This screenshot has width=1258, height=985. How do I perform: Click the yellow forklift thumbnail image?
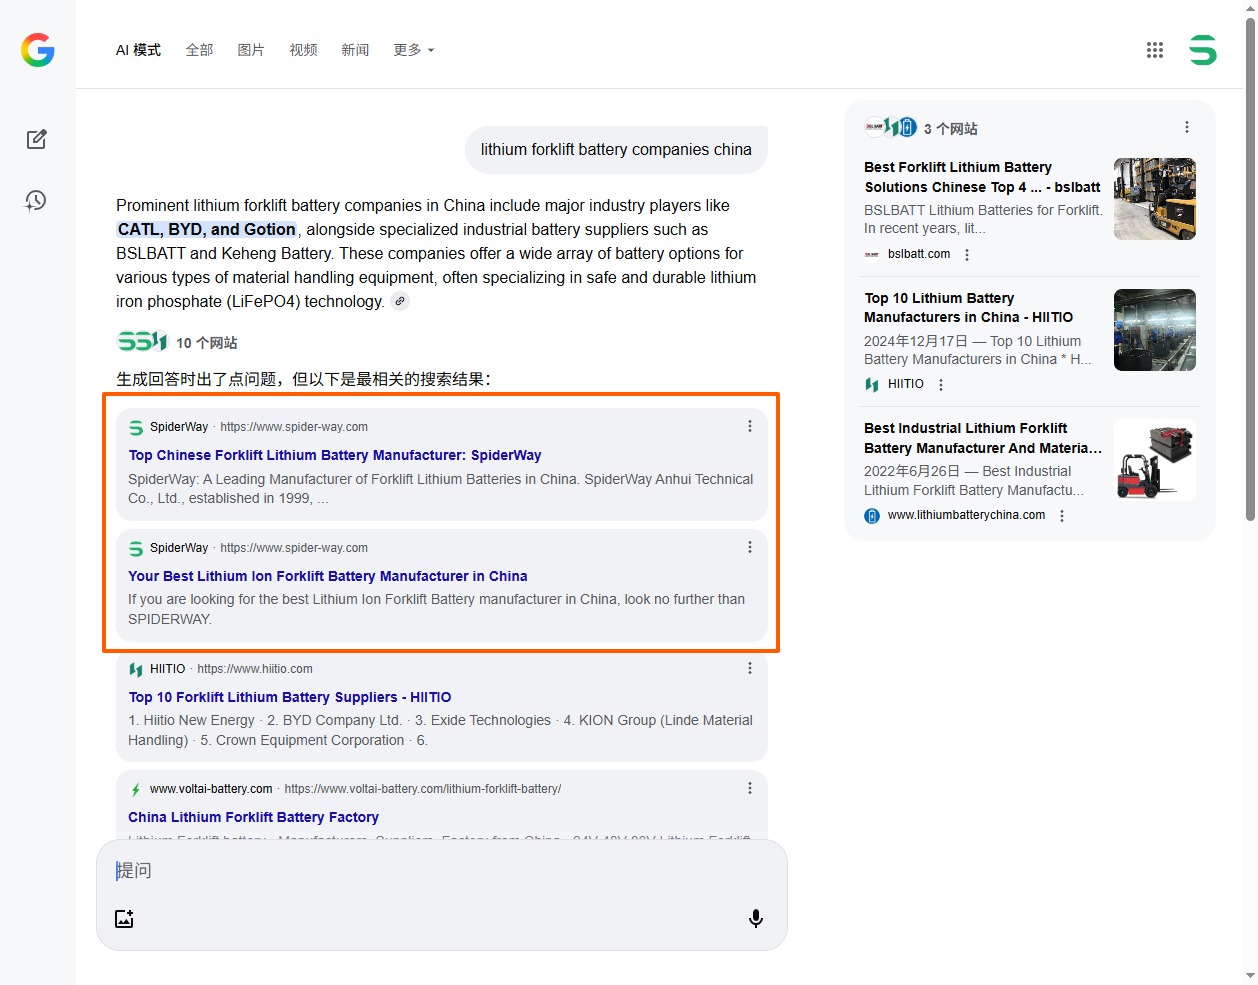(x=1155, y=199)
